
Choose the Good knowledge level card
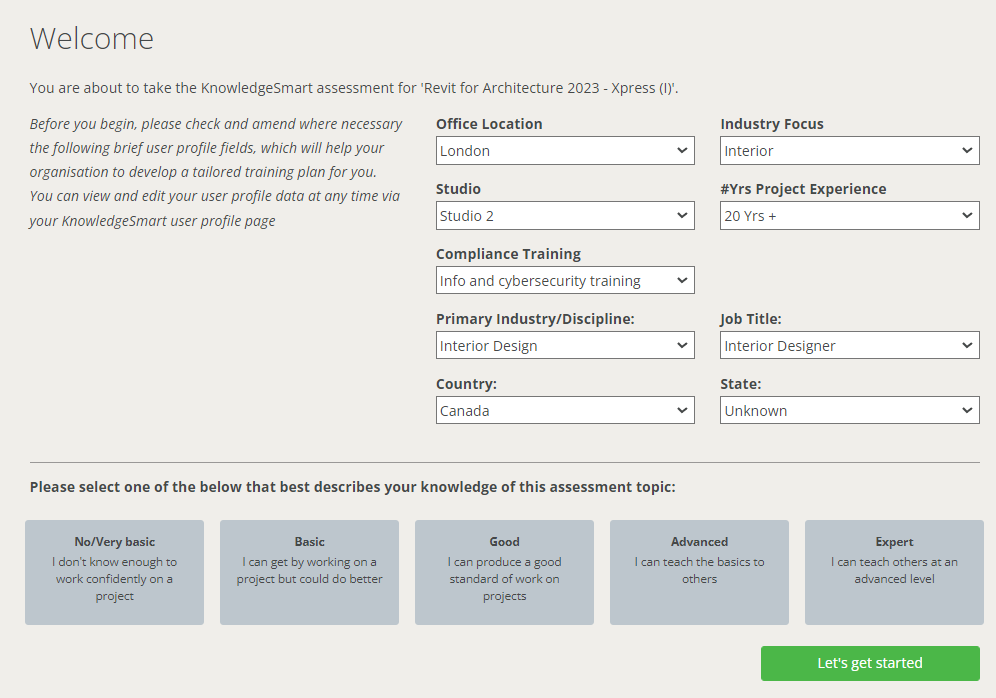(x=504, y=572)
